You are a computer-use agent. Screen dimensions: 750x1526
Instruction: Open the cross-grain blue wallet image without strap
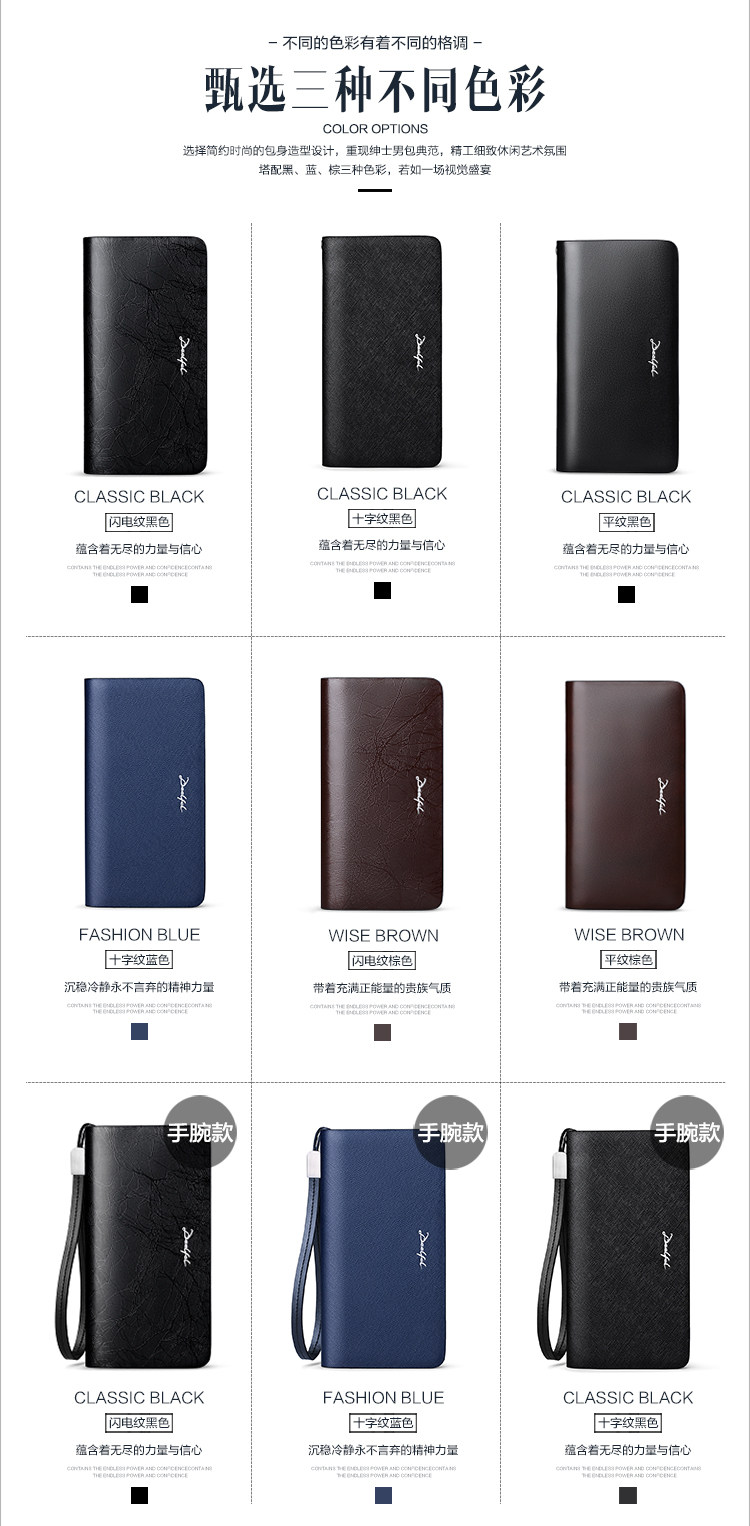tap(145, 792)
